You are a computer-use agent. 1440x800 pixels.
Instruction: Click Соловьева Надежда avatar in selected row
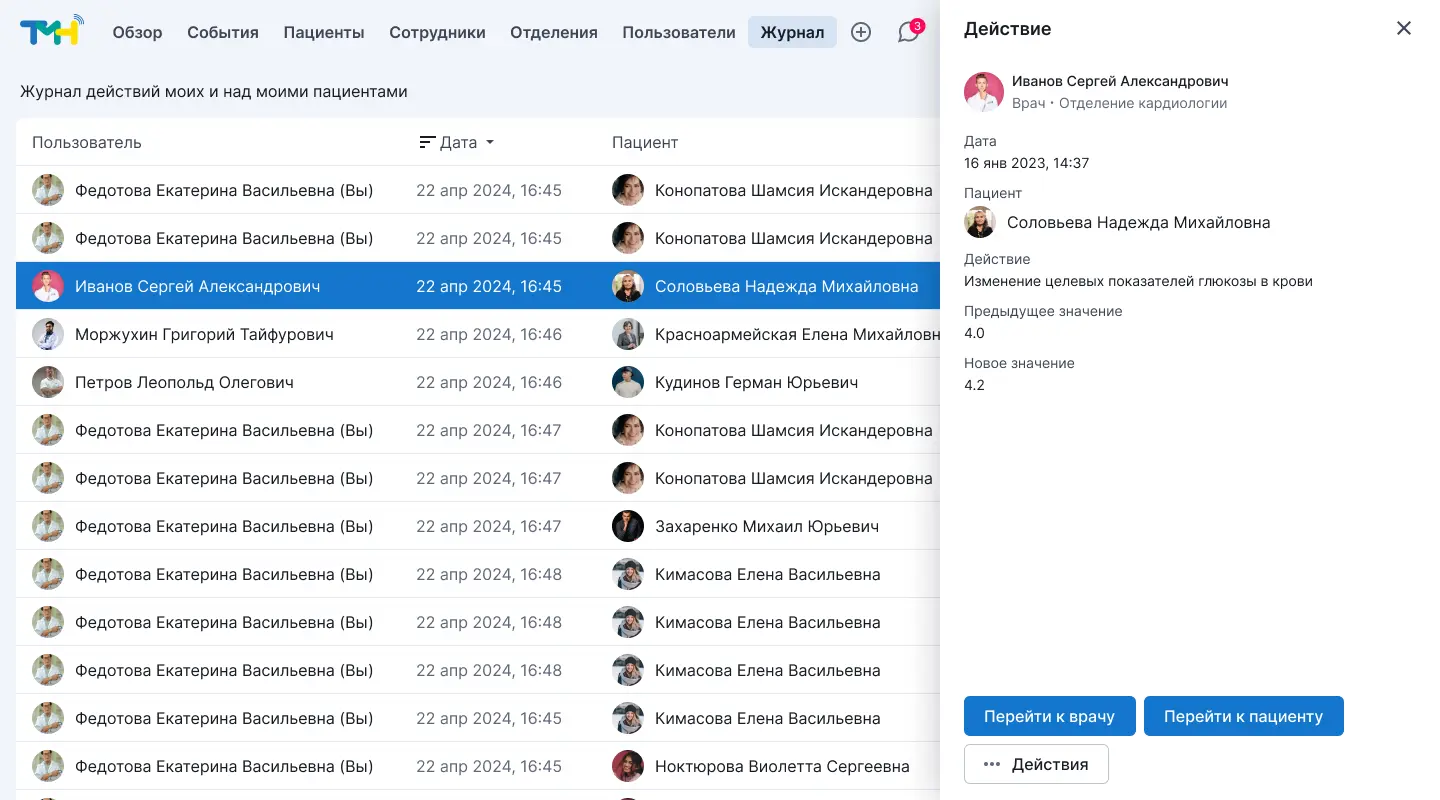628,286
